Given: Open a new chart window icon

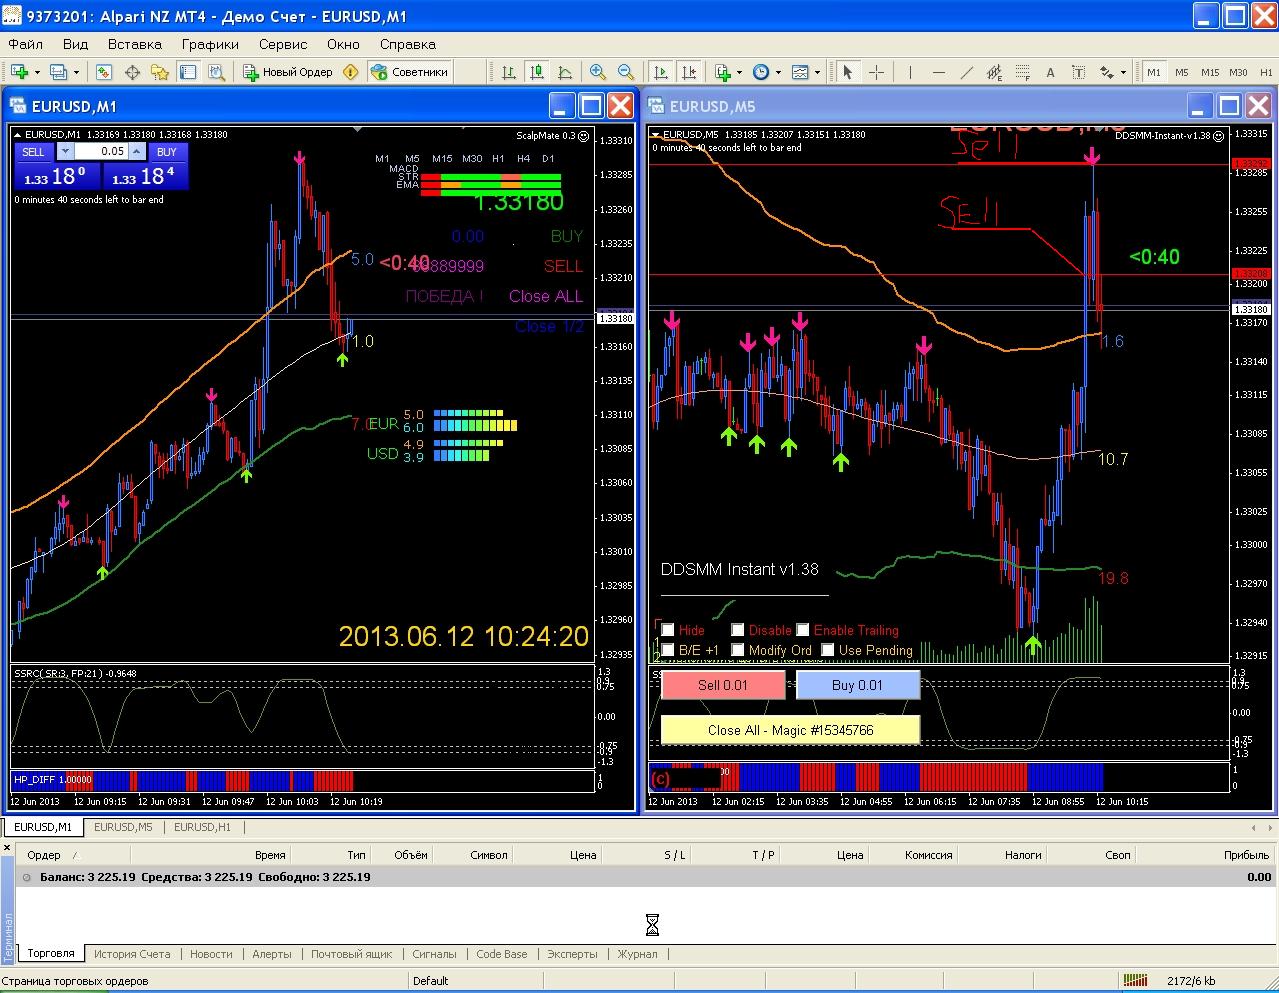Looking at the screenshot, I should point(18,72).
